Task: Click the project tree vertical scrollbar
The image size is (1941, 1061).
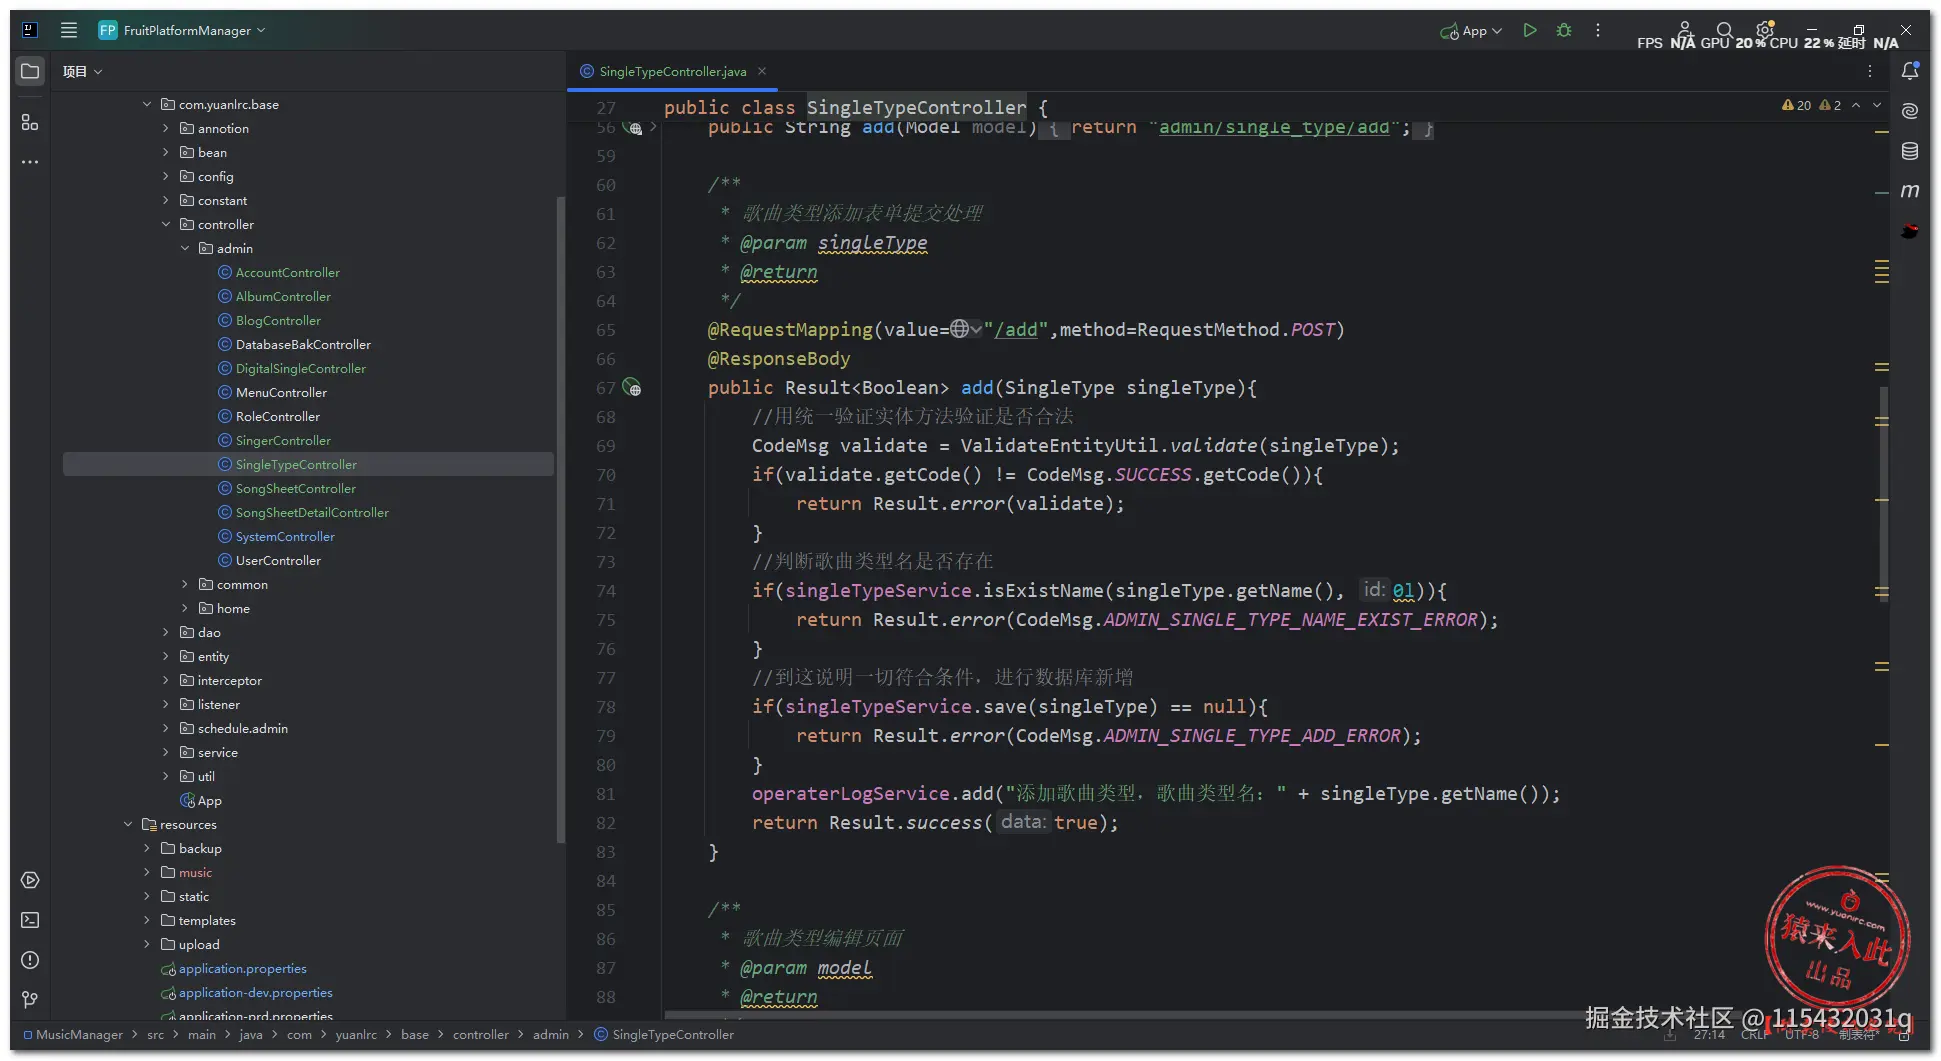Action: [560, 520]
